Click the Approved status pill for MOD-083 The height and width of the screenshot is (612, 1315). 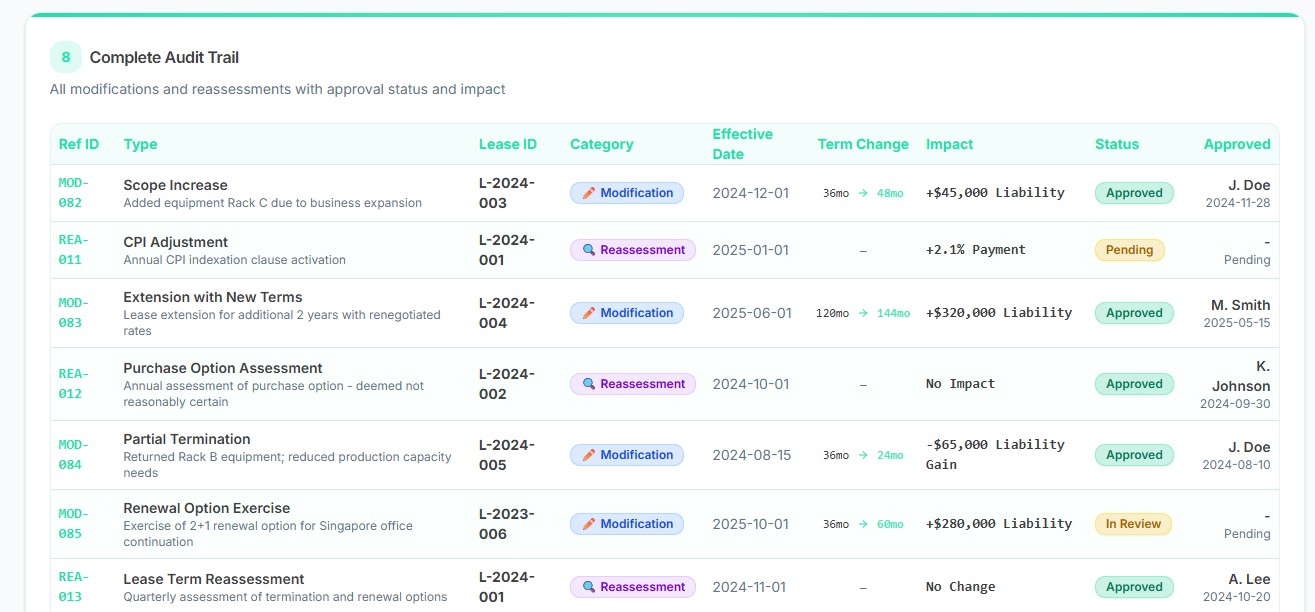1134,313
